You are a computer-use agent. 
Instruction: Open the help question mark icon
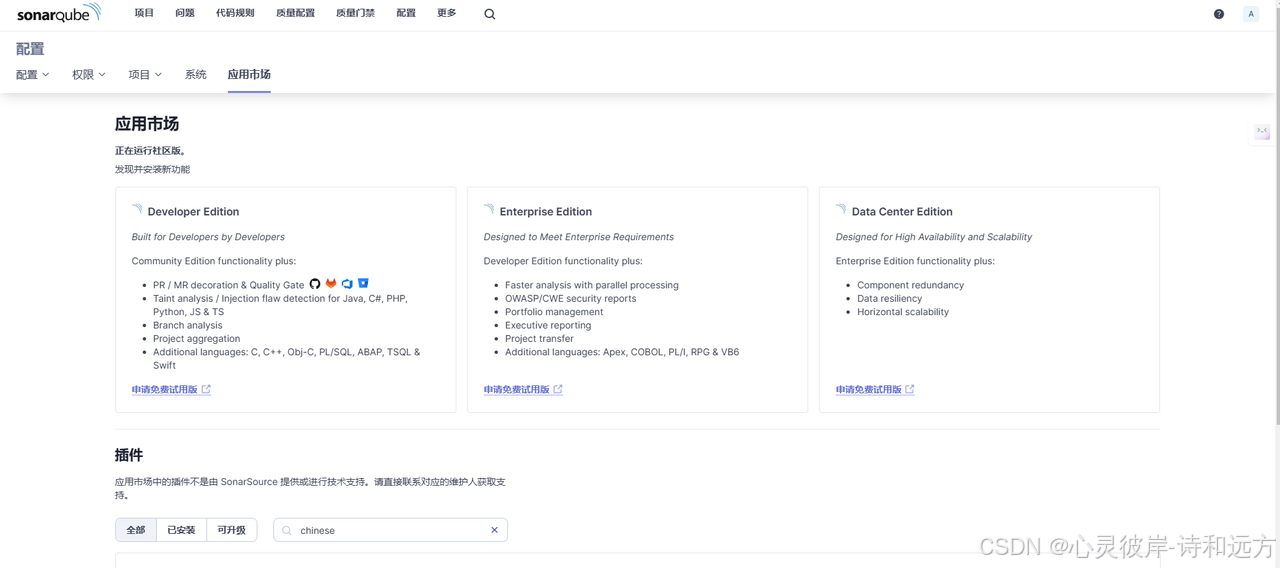pyautogui.click(x=1219, y=14)
